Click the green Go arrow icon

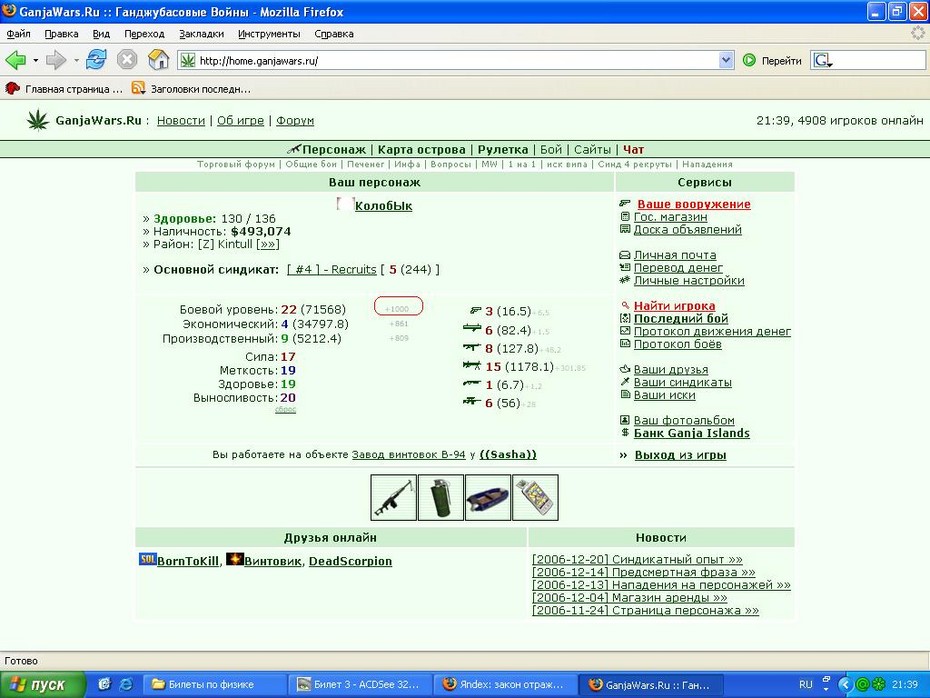(x=749, y=60)
